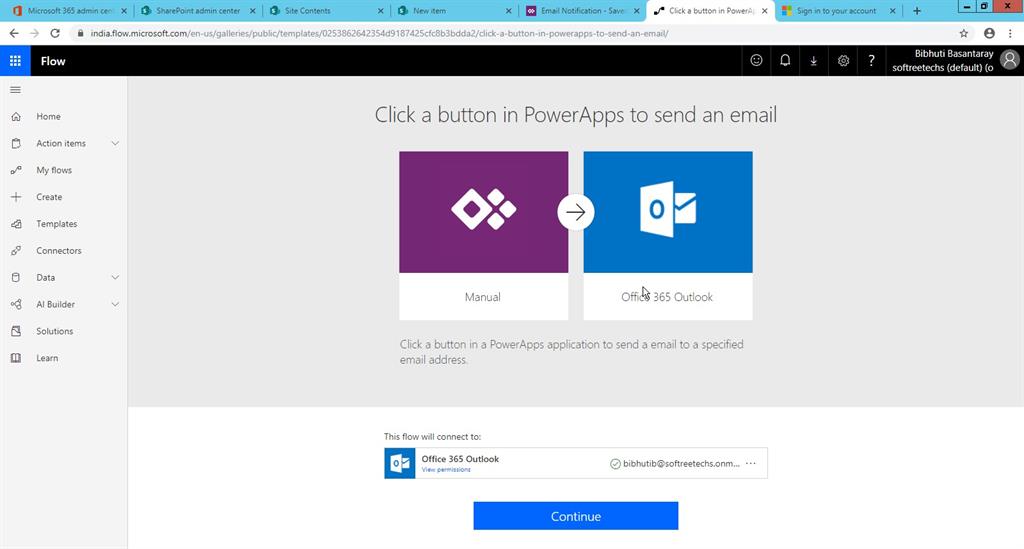The image size is (1024, 549).
Task: Click the small Outlook connection icon
Action: pyautogui.click(x=400, y=463)
